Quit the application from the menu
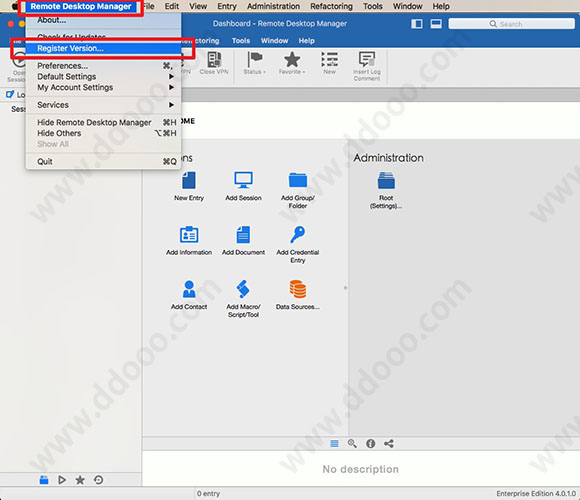 point(103,162)
